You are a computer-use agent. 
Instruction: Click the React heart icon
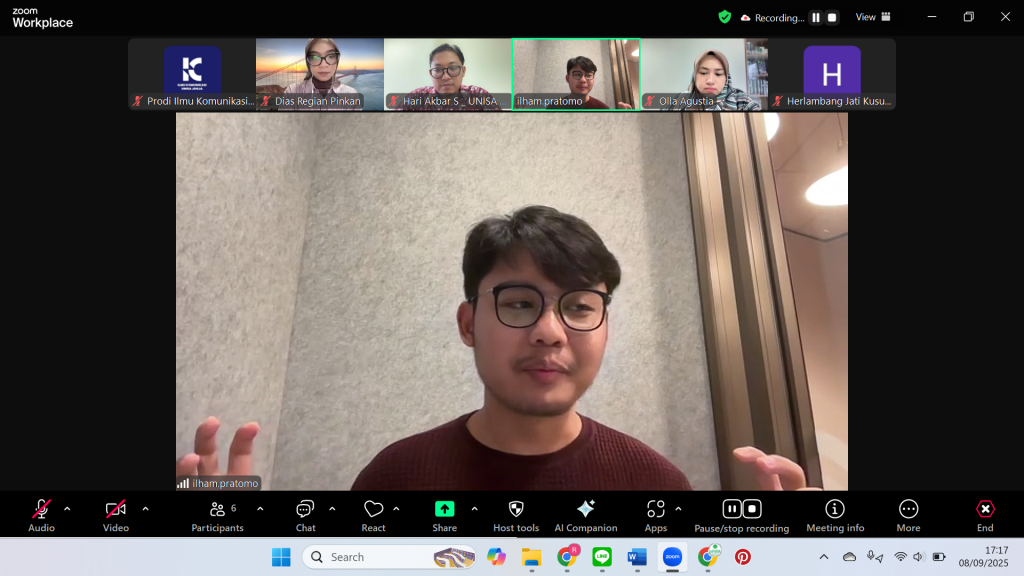tap(373, 514)
